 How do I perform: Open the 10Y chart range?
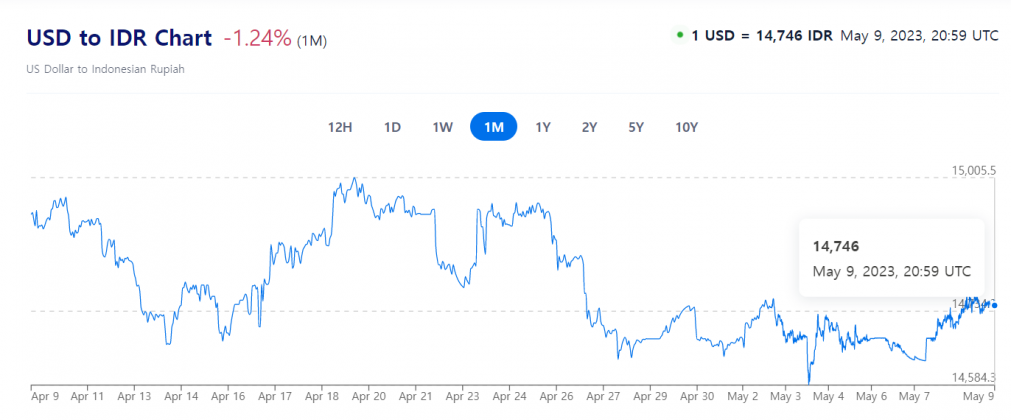tap(686, 127)
